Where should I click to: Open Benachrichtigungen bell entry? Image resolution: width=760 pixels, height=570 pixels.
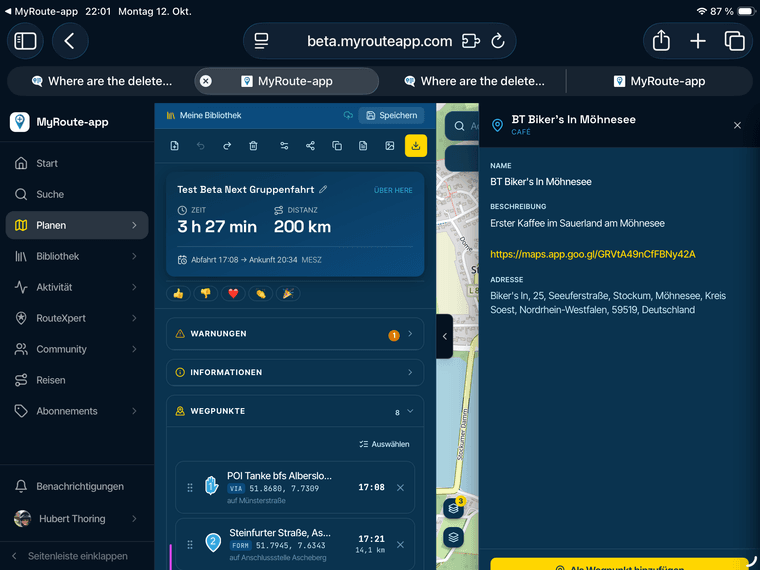pos(77,486)
